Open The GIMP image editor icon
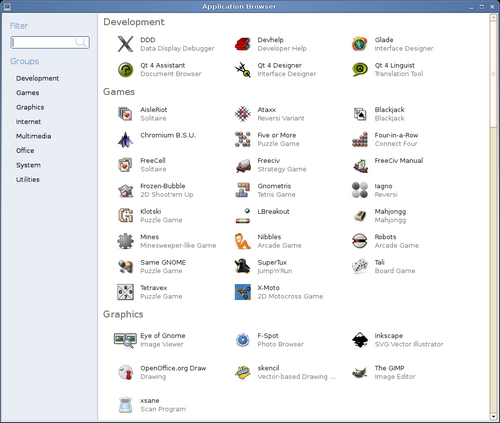This screenshot has width=500, height=423. pos(360,372)
